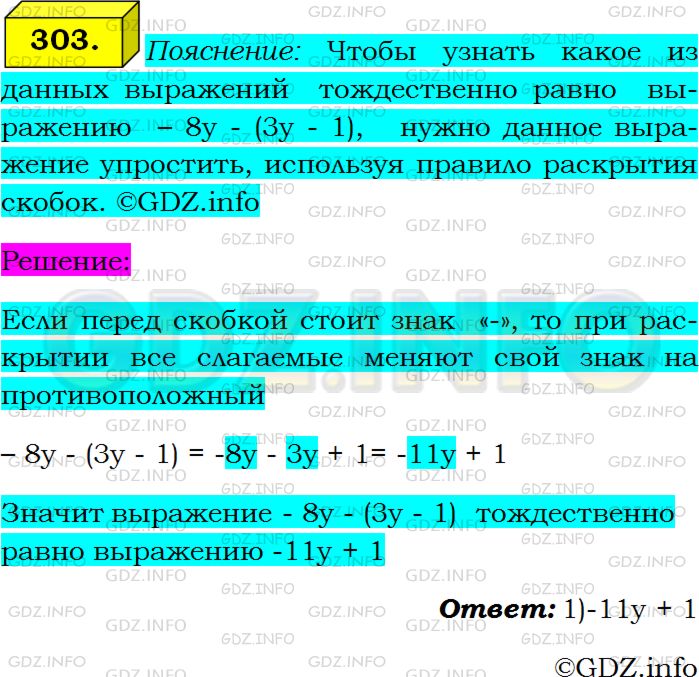Click the 'Пояснение:' heading
The width and height of the screenshot is (699, 677).
pyautogui.click(x=224, y=51)
